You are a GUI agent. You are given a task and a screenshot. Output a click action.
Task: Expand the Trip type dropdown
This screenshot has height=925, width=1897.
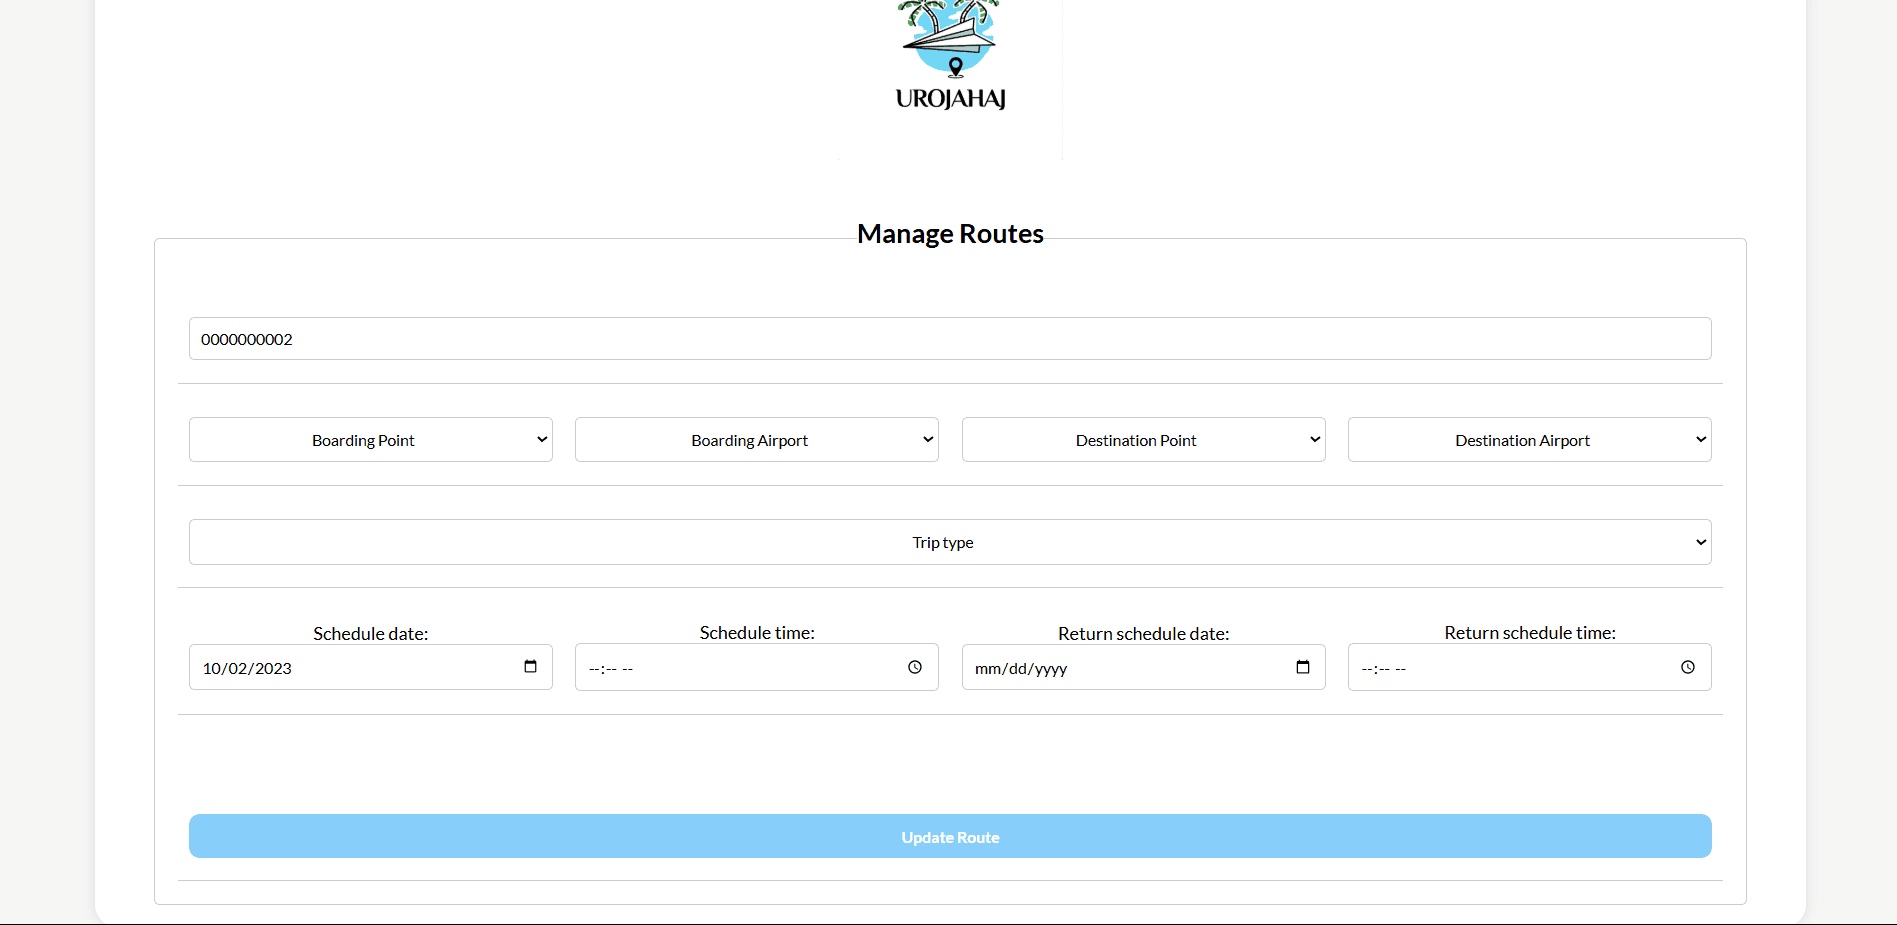coord(950,542)
